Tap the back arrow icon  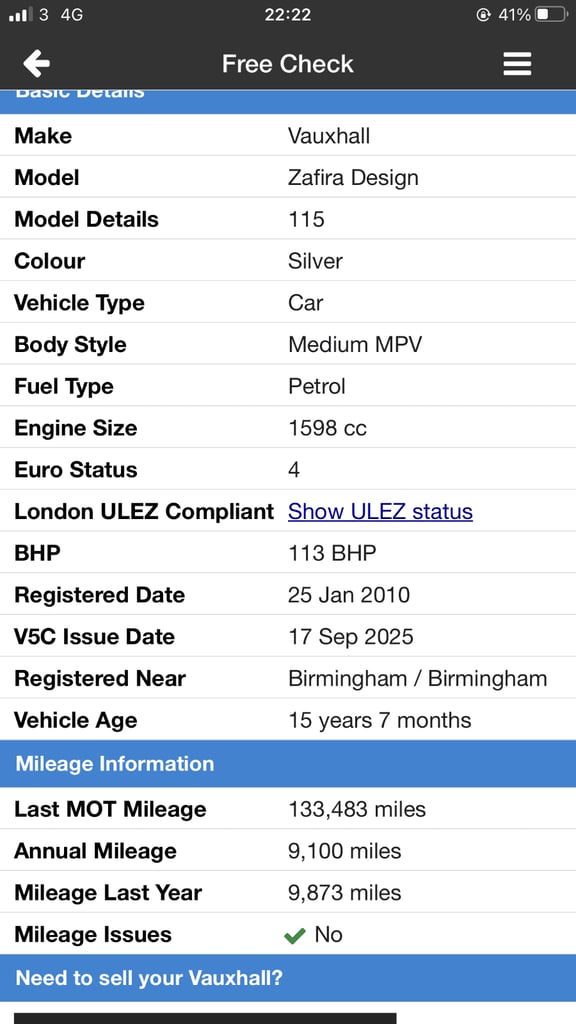coord(36,63)
